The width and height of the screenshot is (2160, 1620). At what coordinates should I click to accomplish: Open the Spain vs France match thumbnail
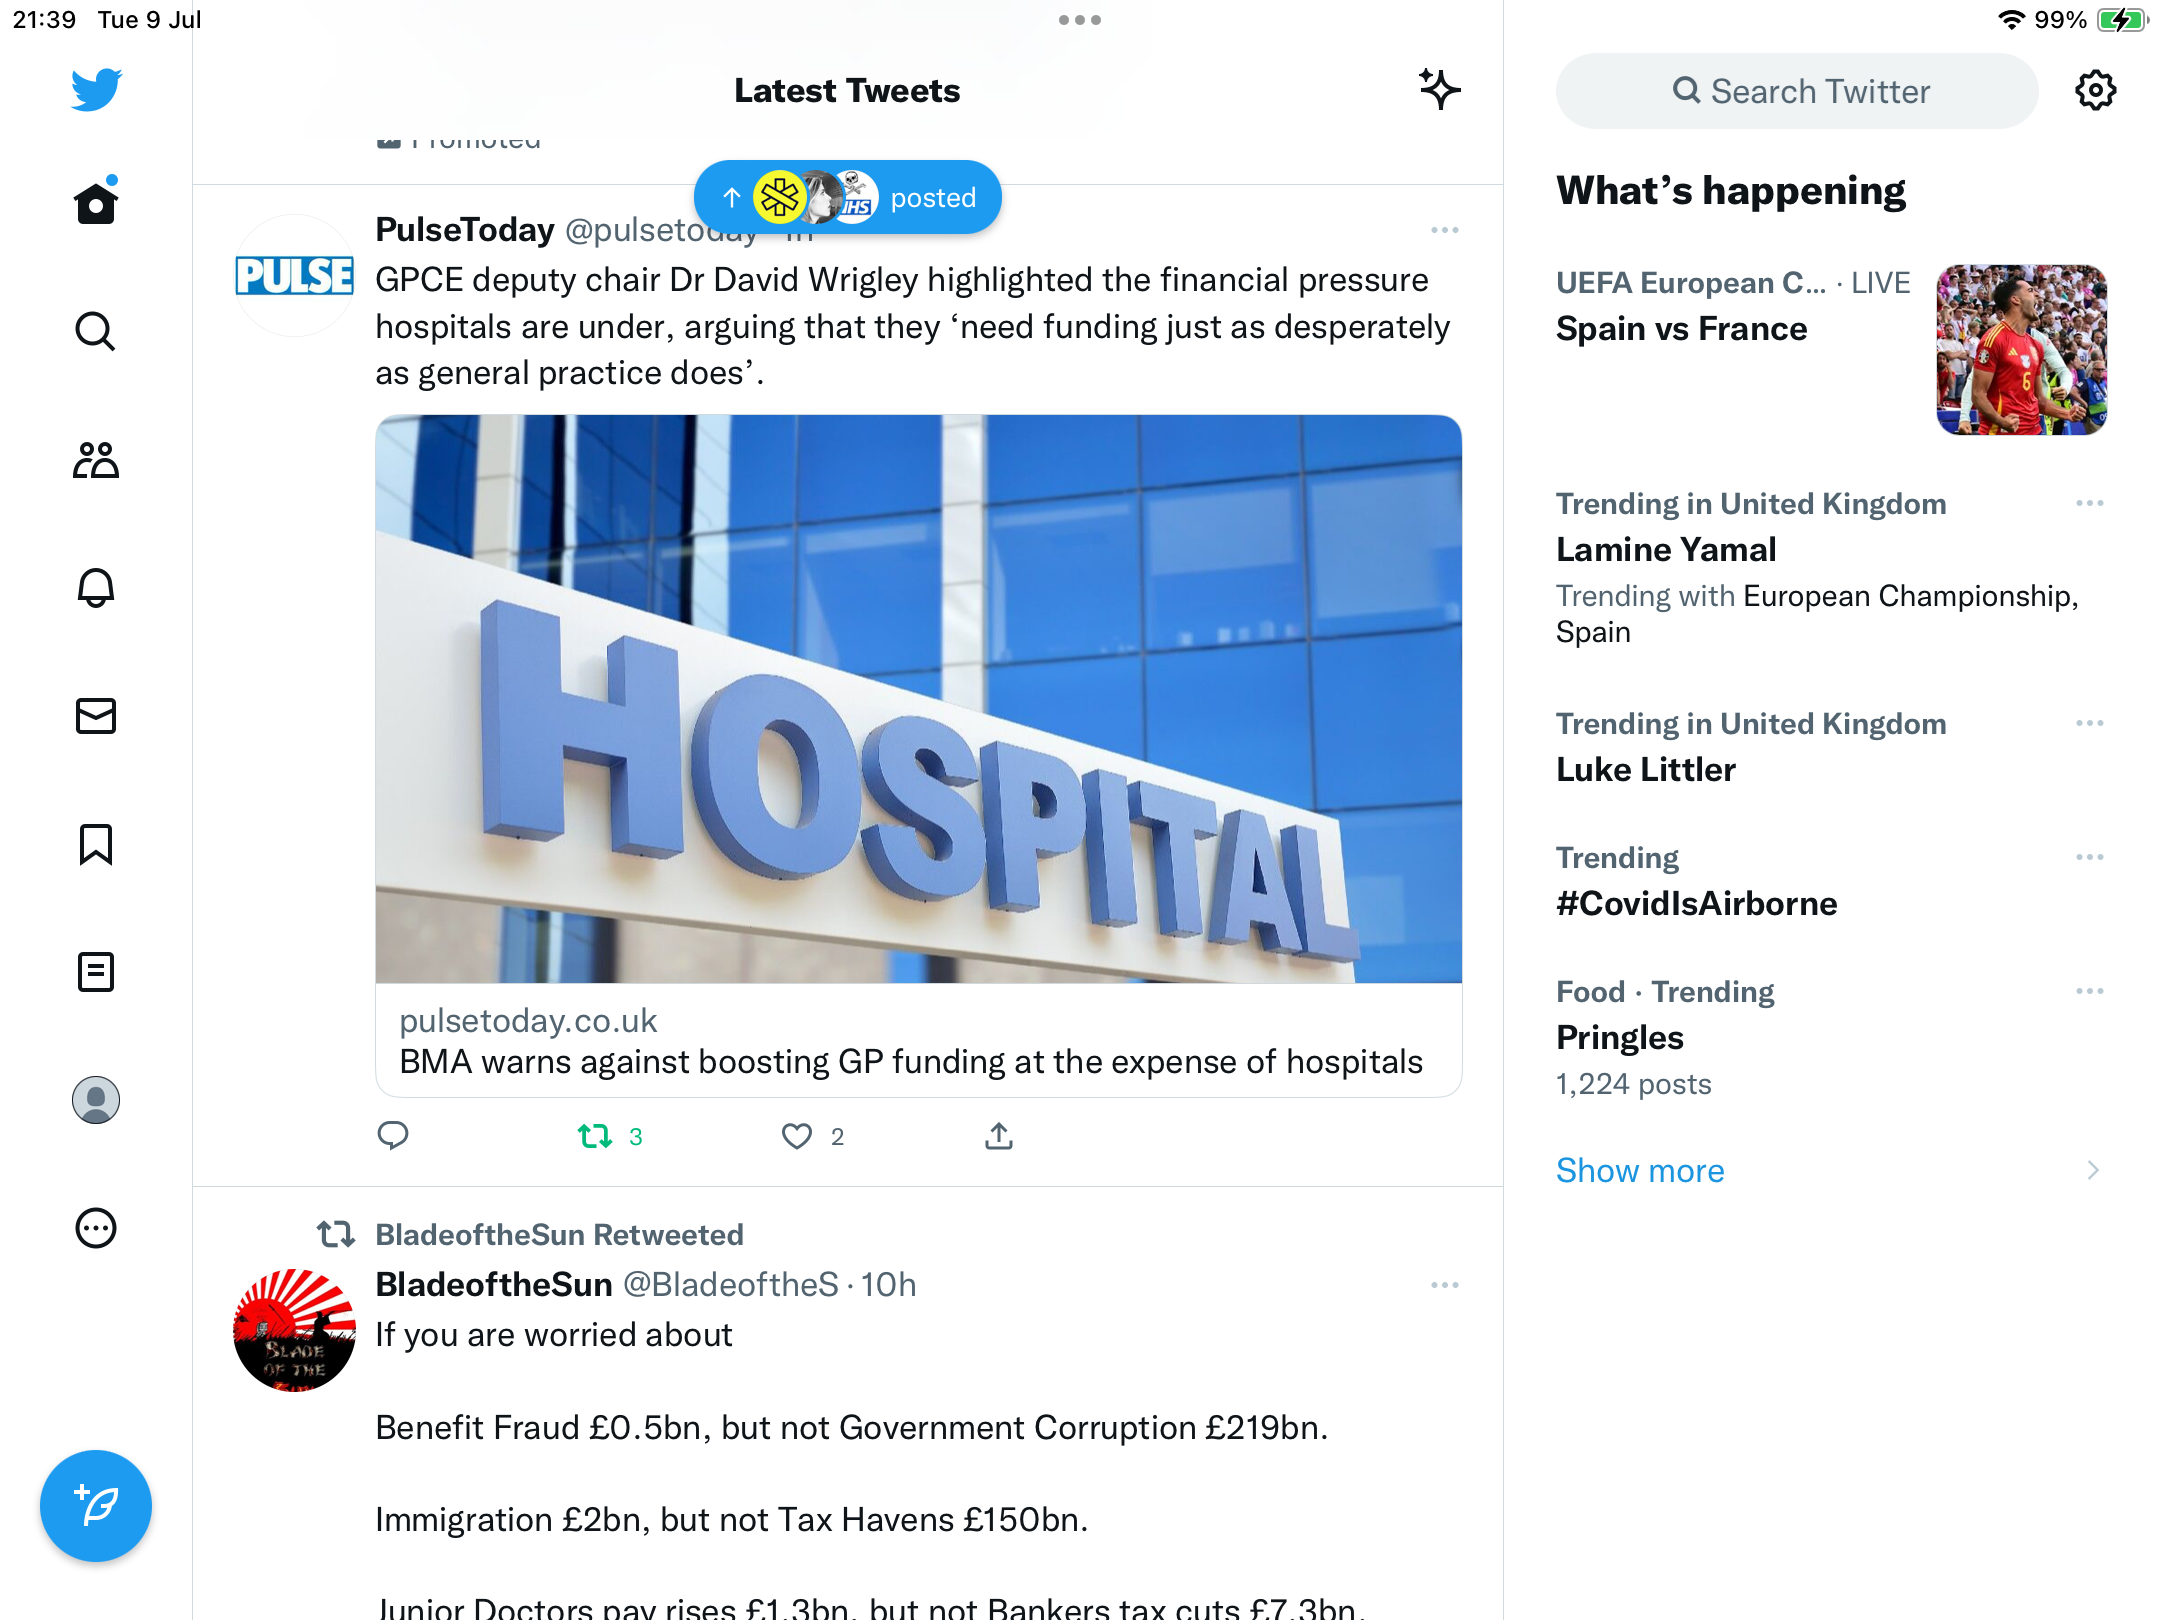2022,350
